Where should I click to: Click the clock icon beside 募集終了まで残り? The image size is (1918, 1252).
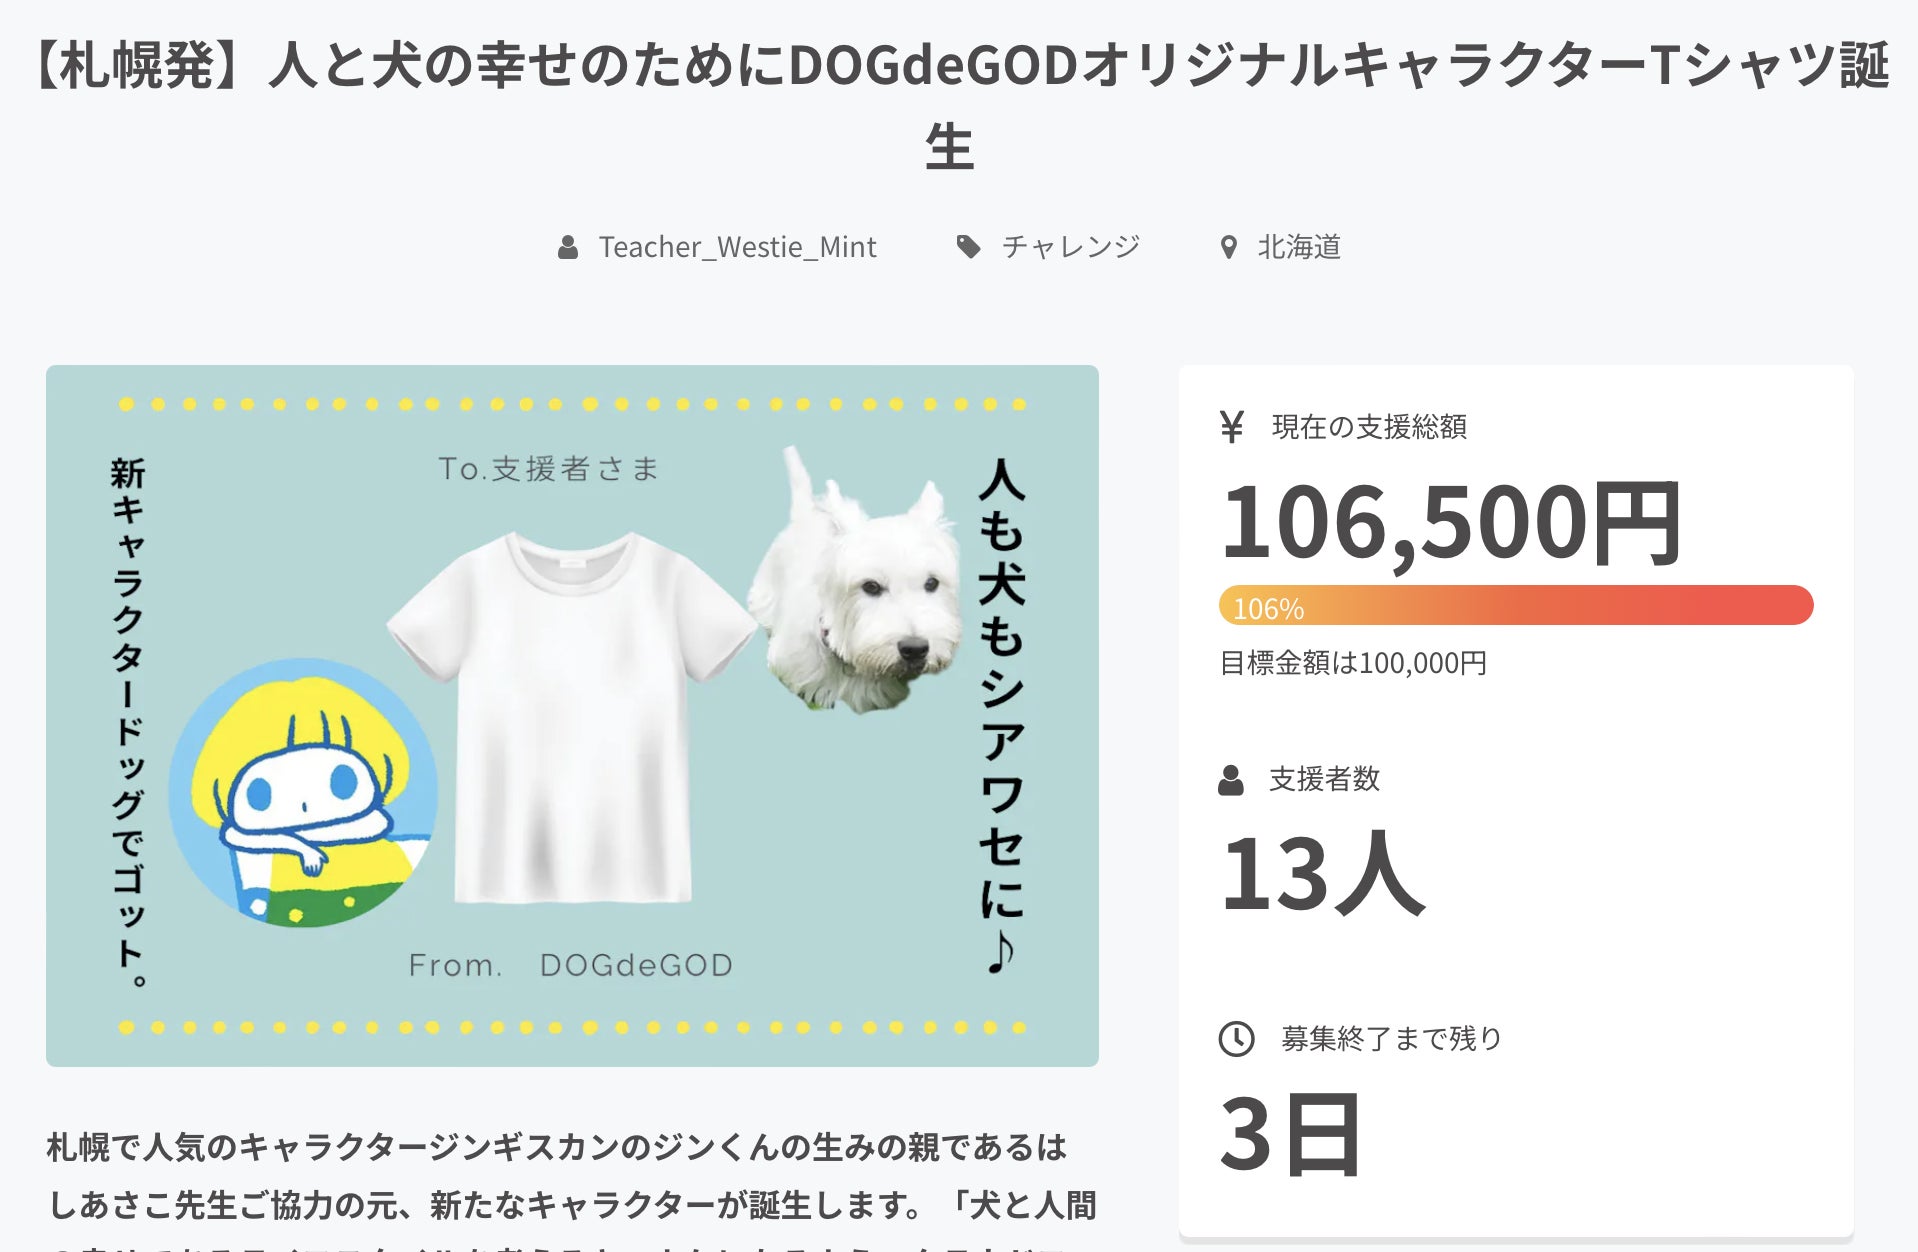coord(1237,1039)
